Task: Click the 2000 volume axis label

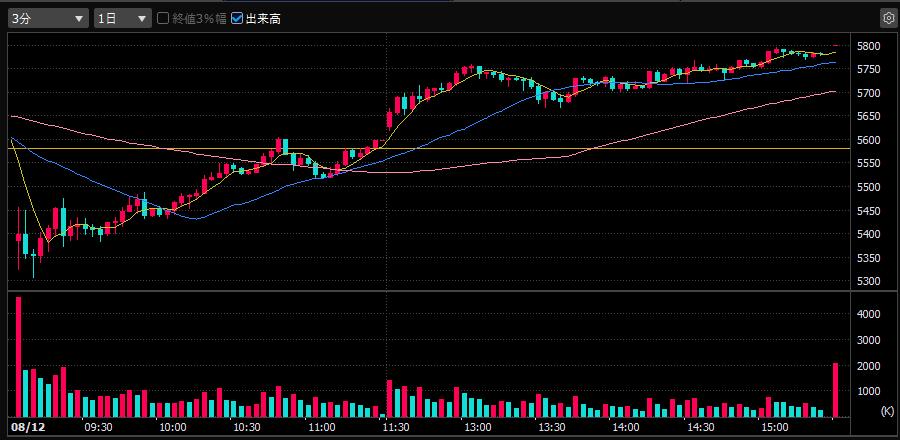Action: pos(867,365)
